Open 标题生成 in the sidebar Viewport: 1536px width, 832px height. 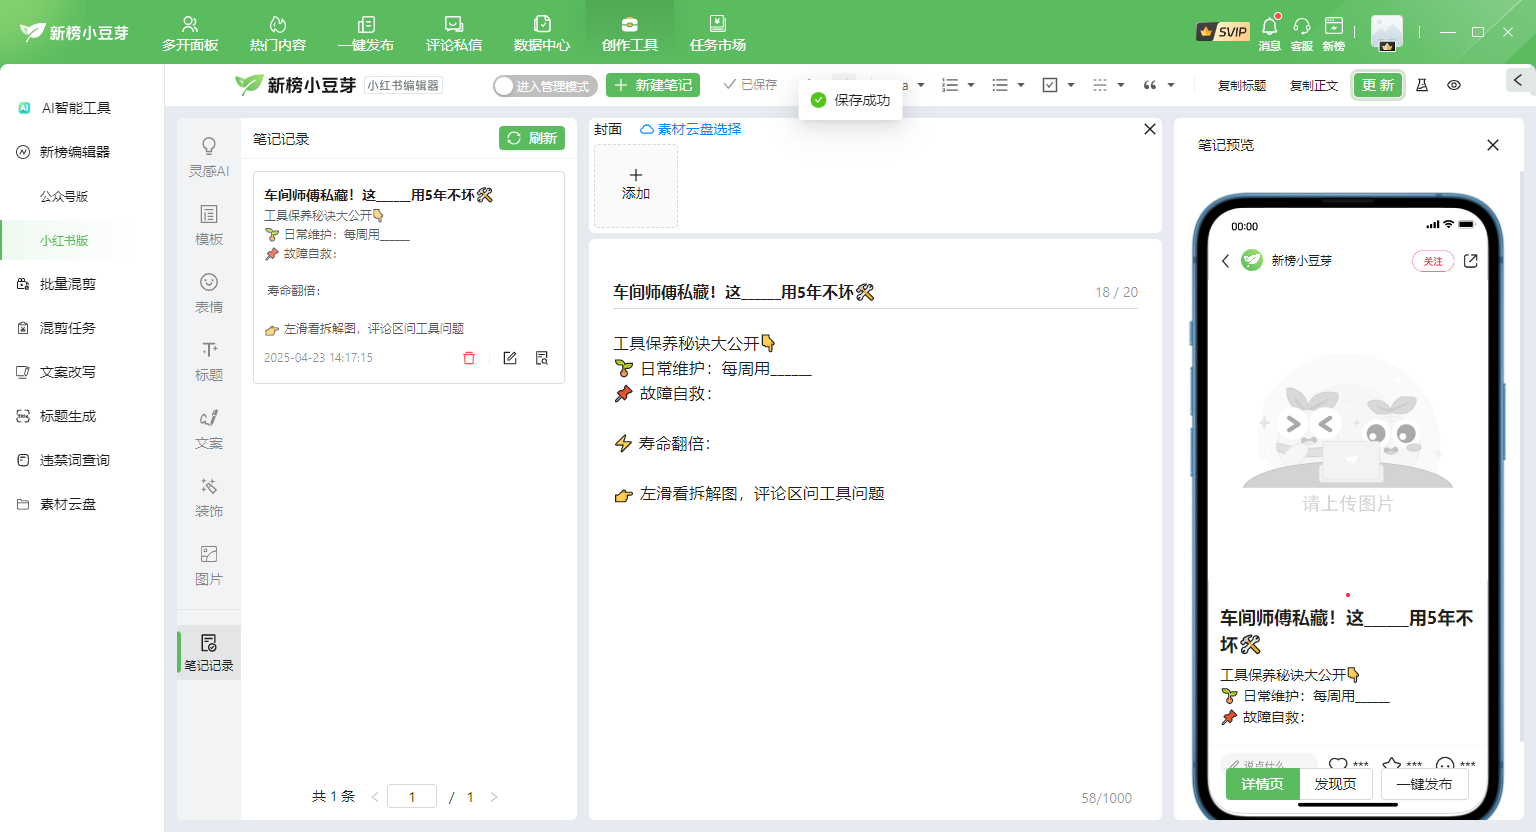68,416
